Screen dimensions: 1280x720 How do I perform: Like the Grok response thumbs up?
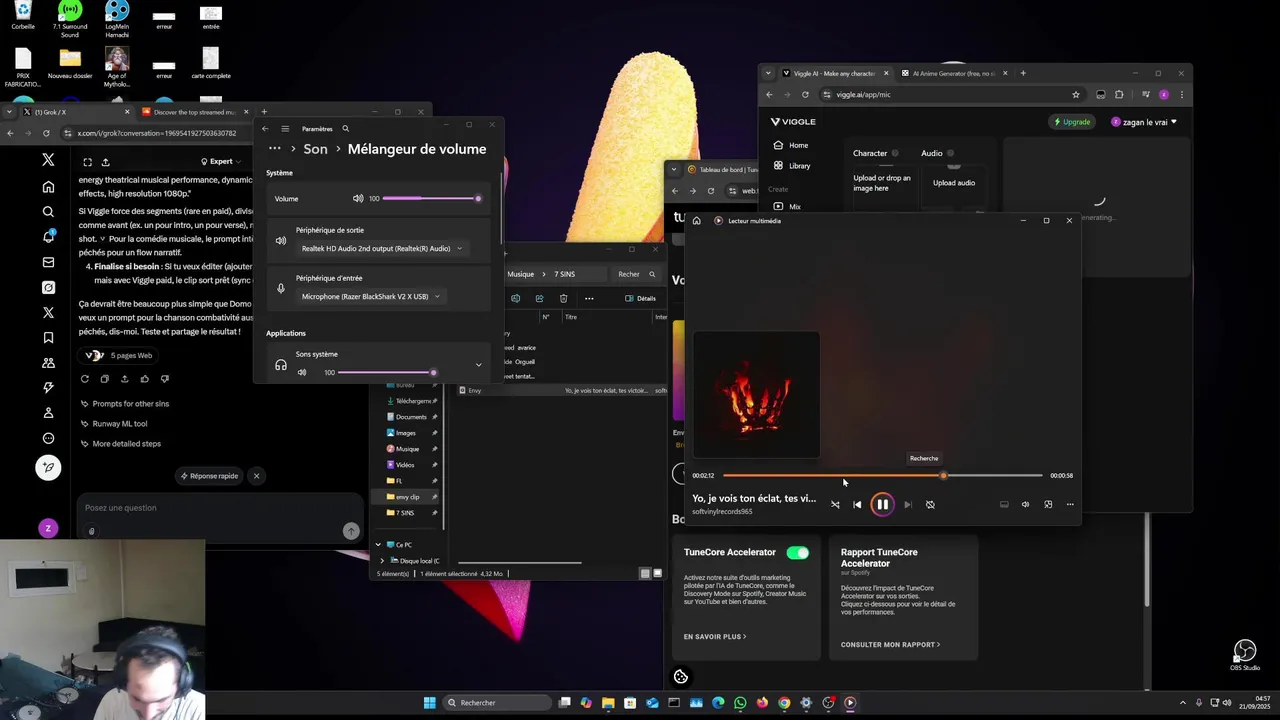click(145, 379)
